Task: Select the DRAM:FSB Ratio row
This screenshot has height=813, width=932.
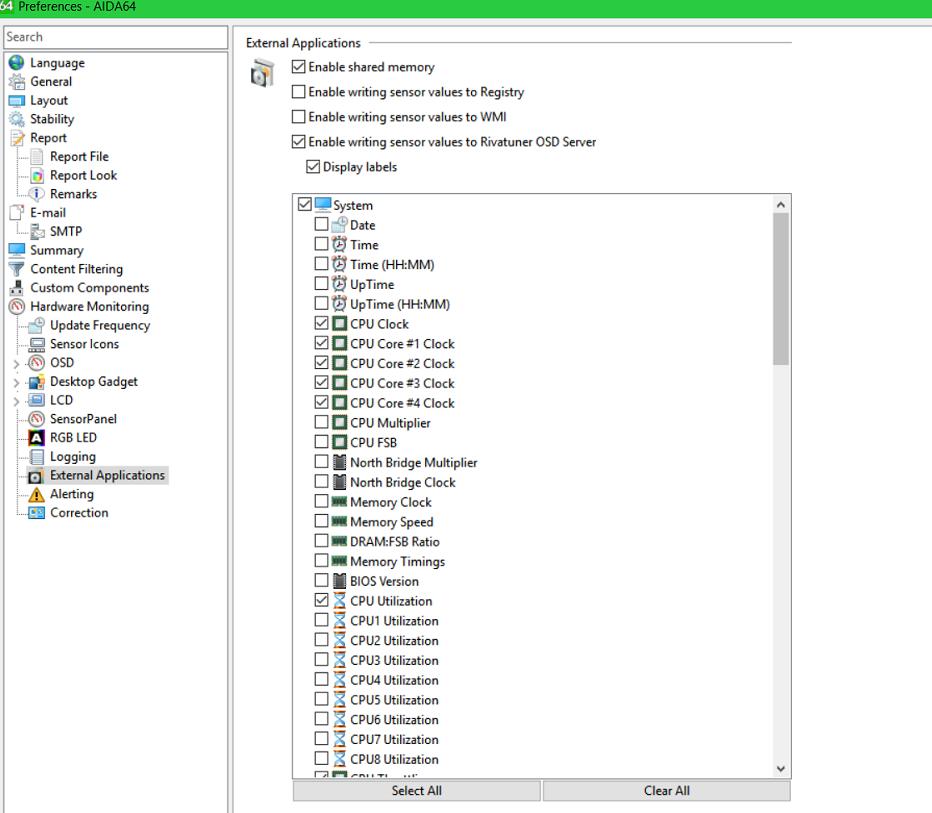Action: 395,541
